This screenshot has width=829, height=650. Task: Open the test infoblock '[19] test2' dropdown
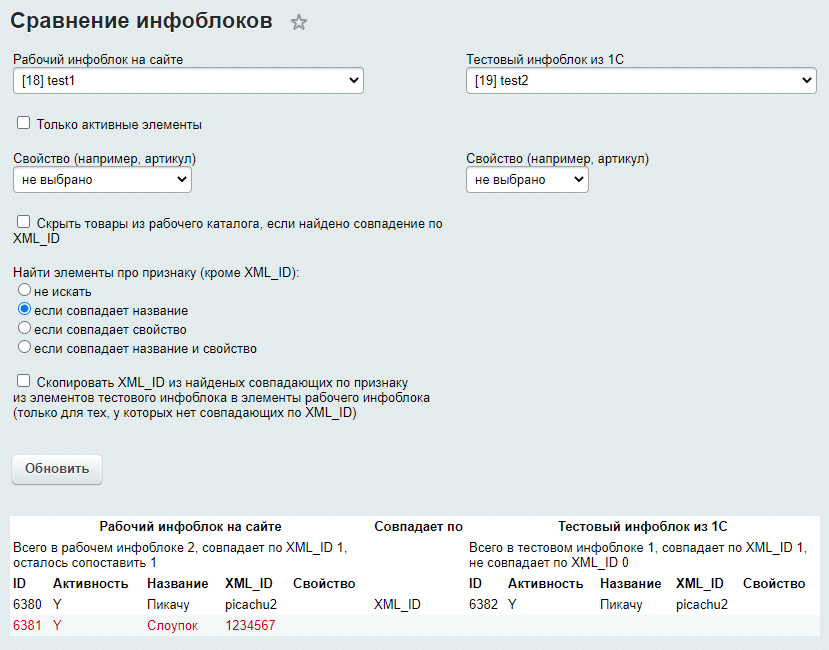[x=641, y=80]
